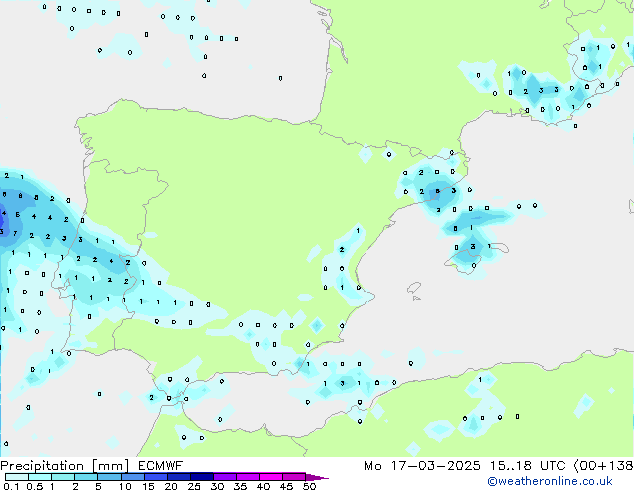Click the "7" precipitation value on the map
Viewport: 634px width, 490px height.
coord(15,233)
